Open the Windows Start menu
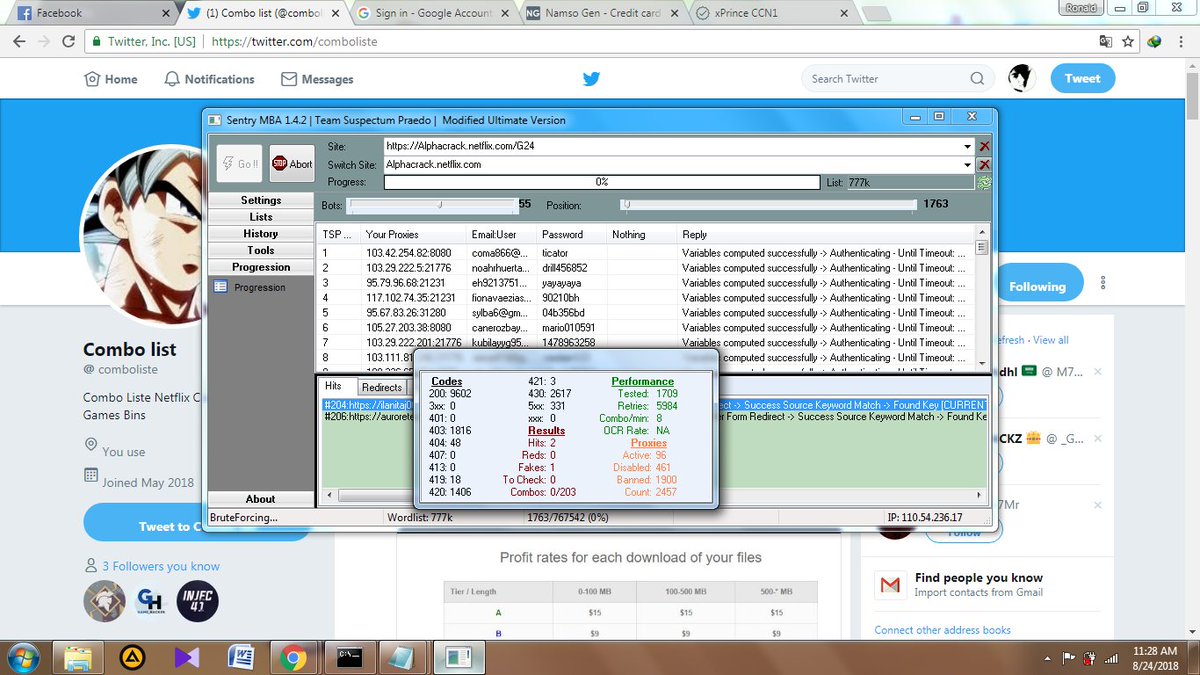Viewport: 1200px width, 675px height. [23, 657]
